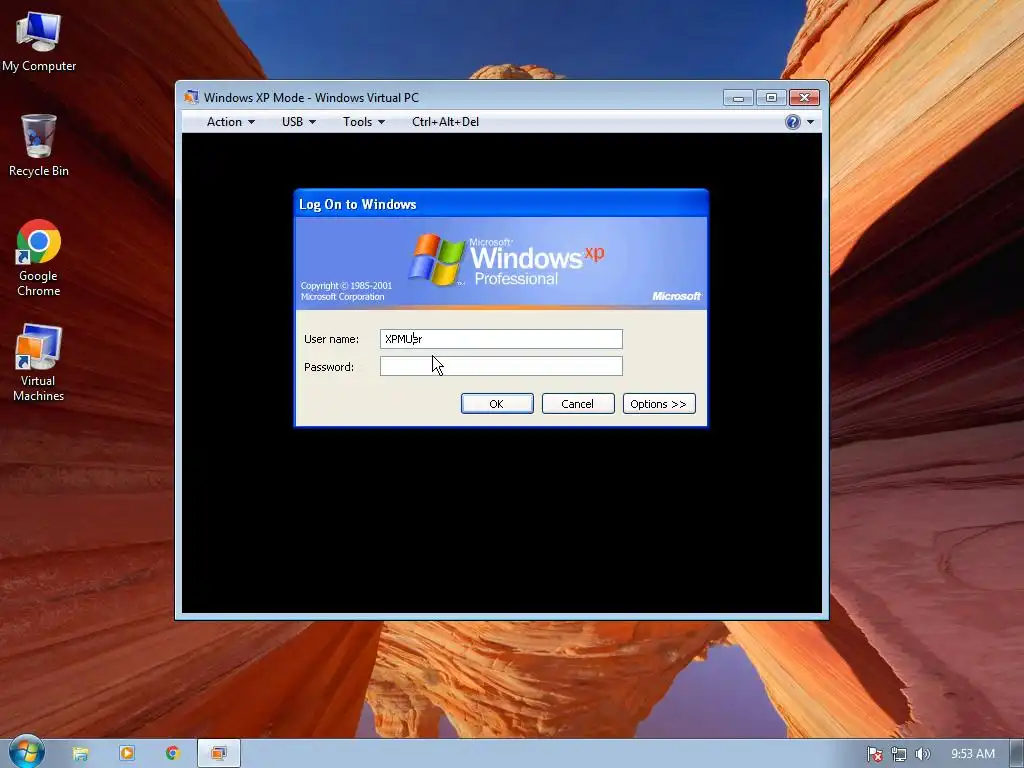Open the Tools menu
The height and width of the screenshot is (768, 1024).
tap(364, 122)
